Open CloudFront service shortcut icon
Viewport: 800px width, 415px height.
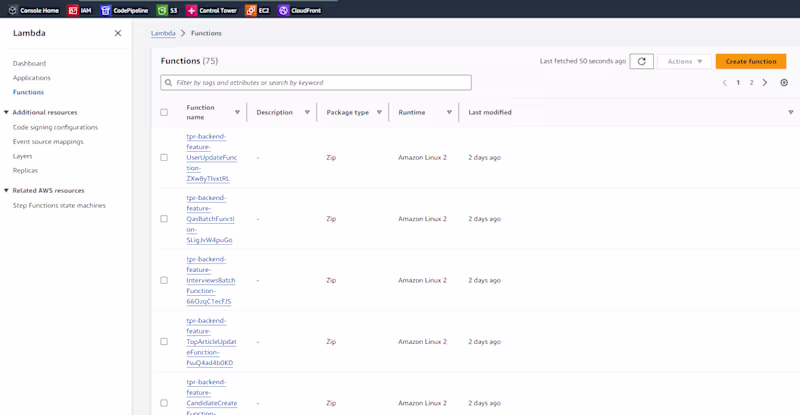click(284, 10)
